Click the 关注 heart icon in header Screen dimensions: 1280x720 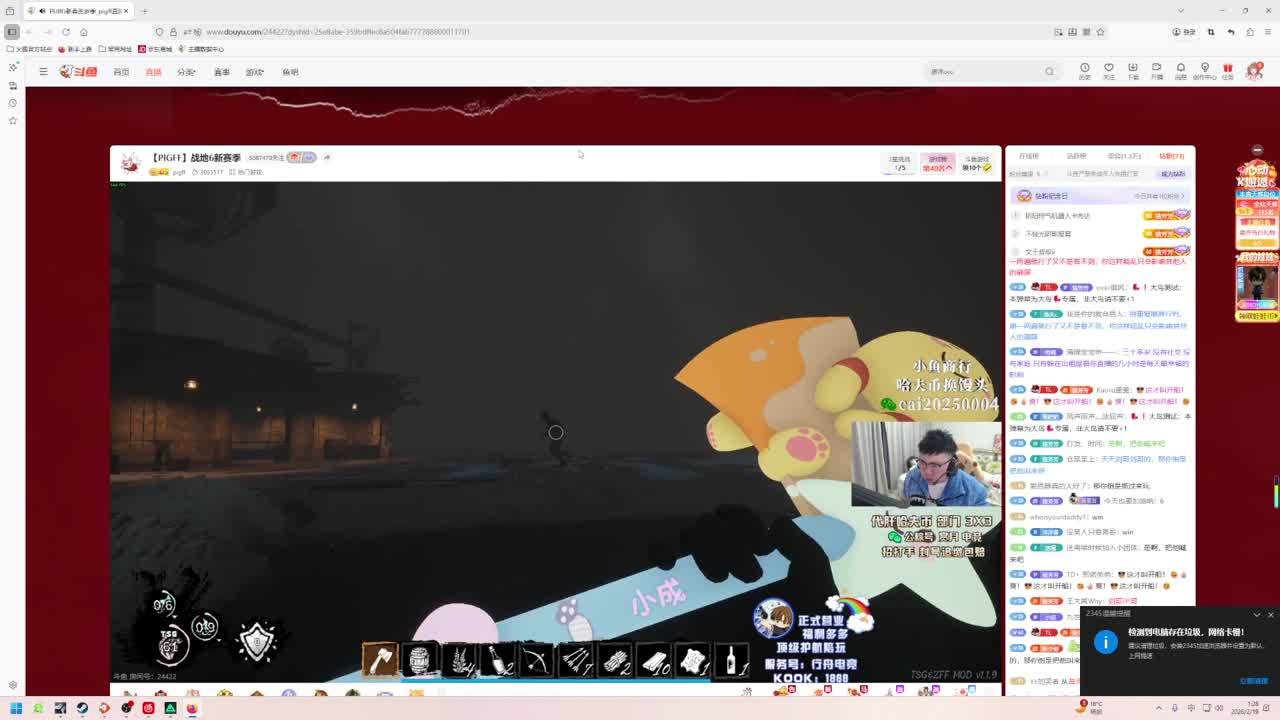(1108, 70)
